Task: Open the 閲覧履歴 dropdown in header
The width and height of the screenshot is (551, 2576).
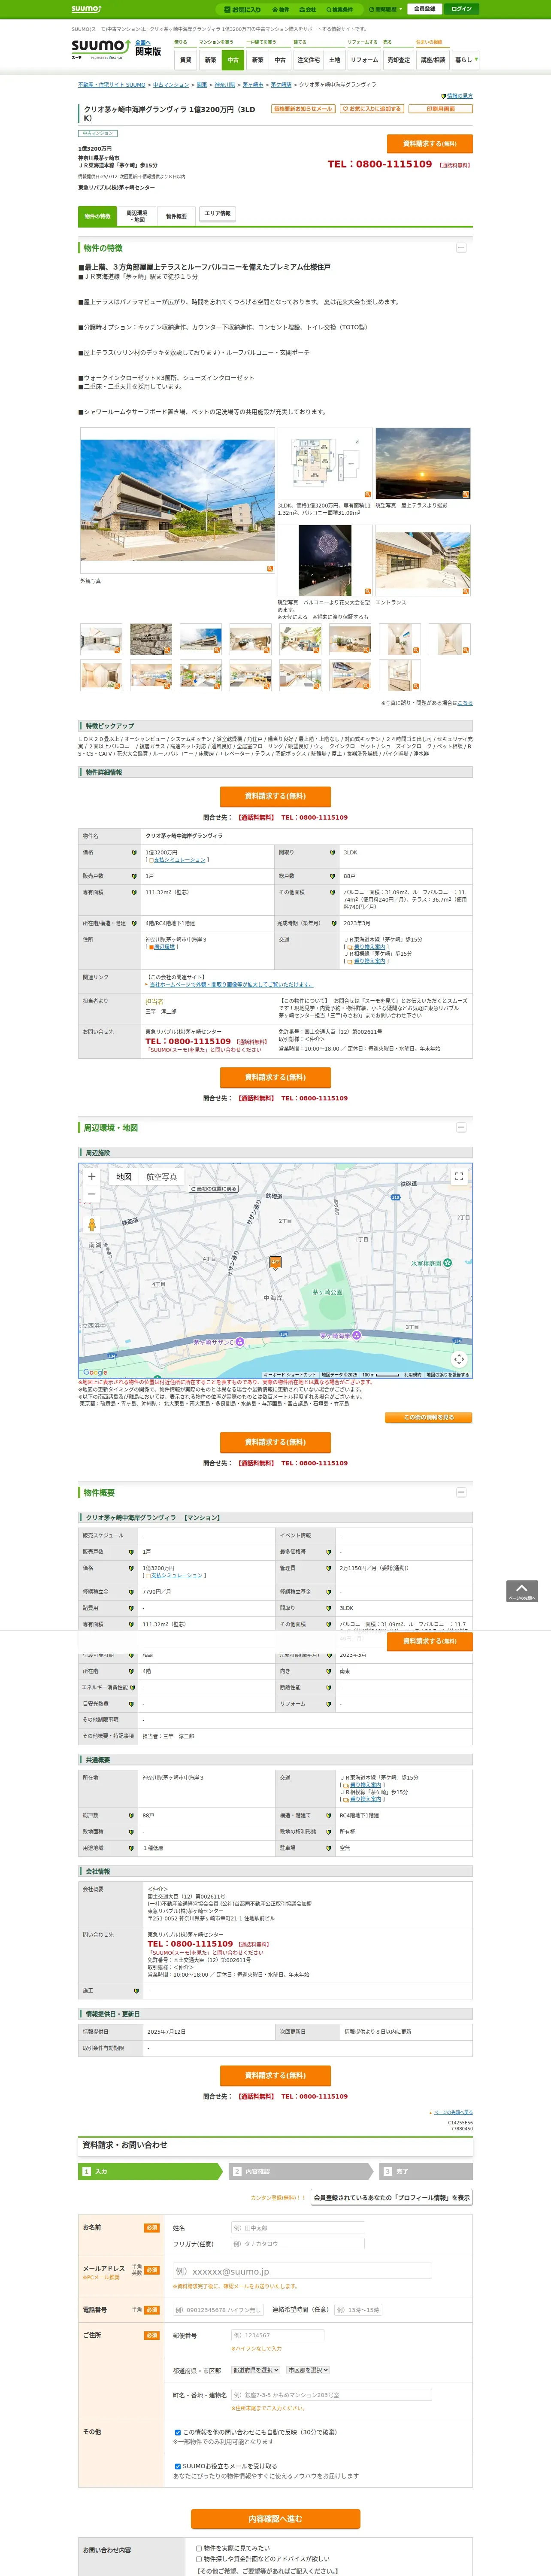Action: coord(386,9)
